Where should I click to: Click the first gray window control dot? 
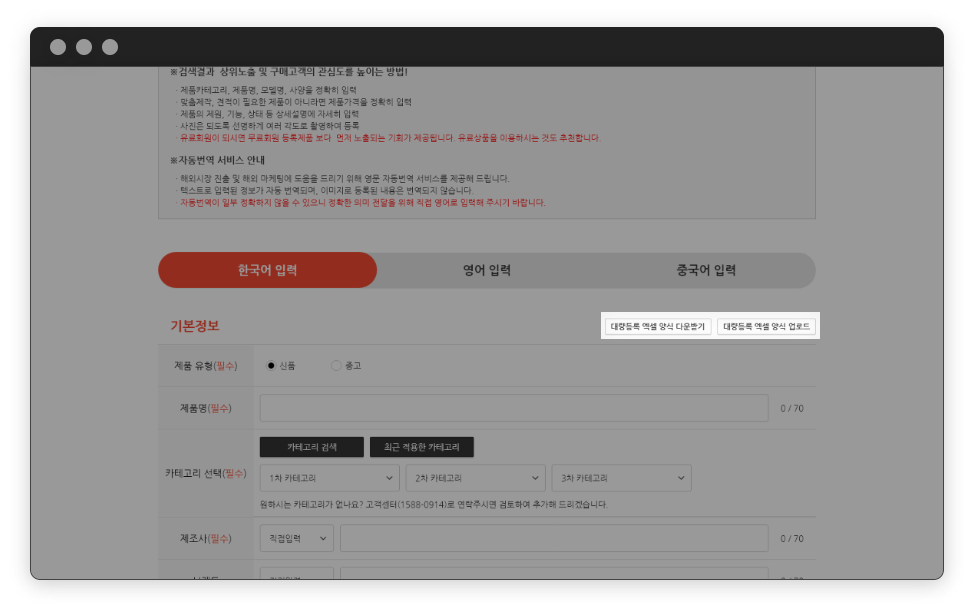coord(58,47)
